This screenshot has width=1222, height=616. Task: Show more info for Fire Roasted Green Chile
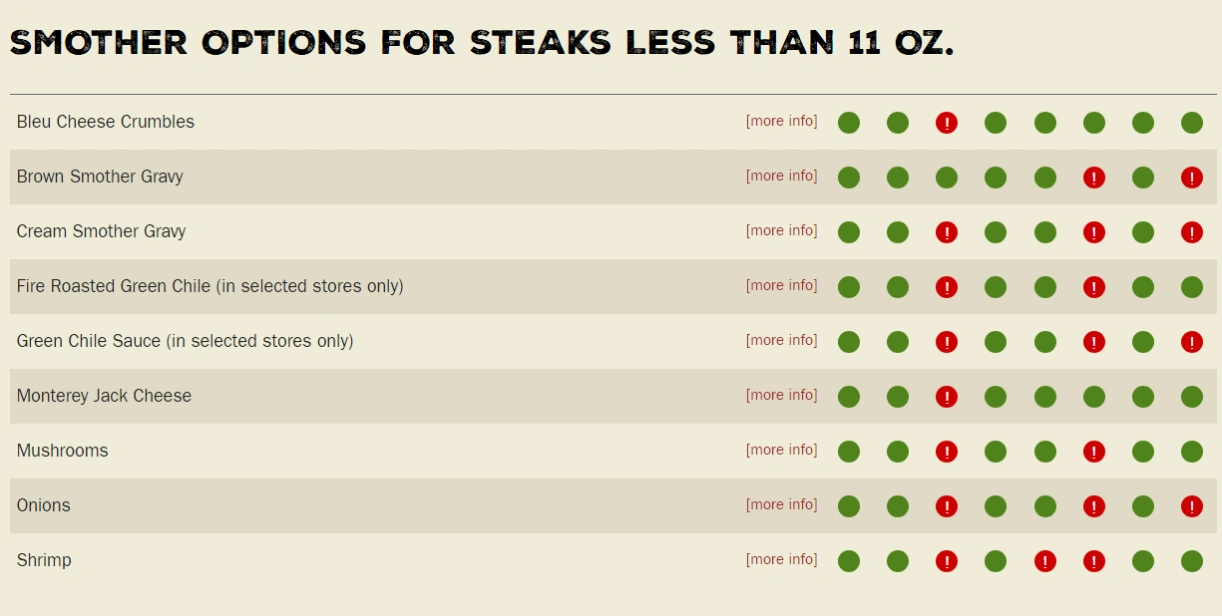coord(781,286)
